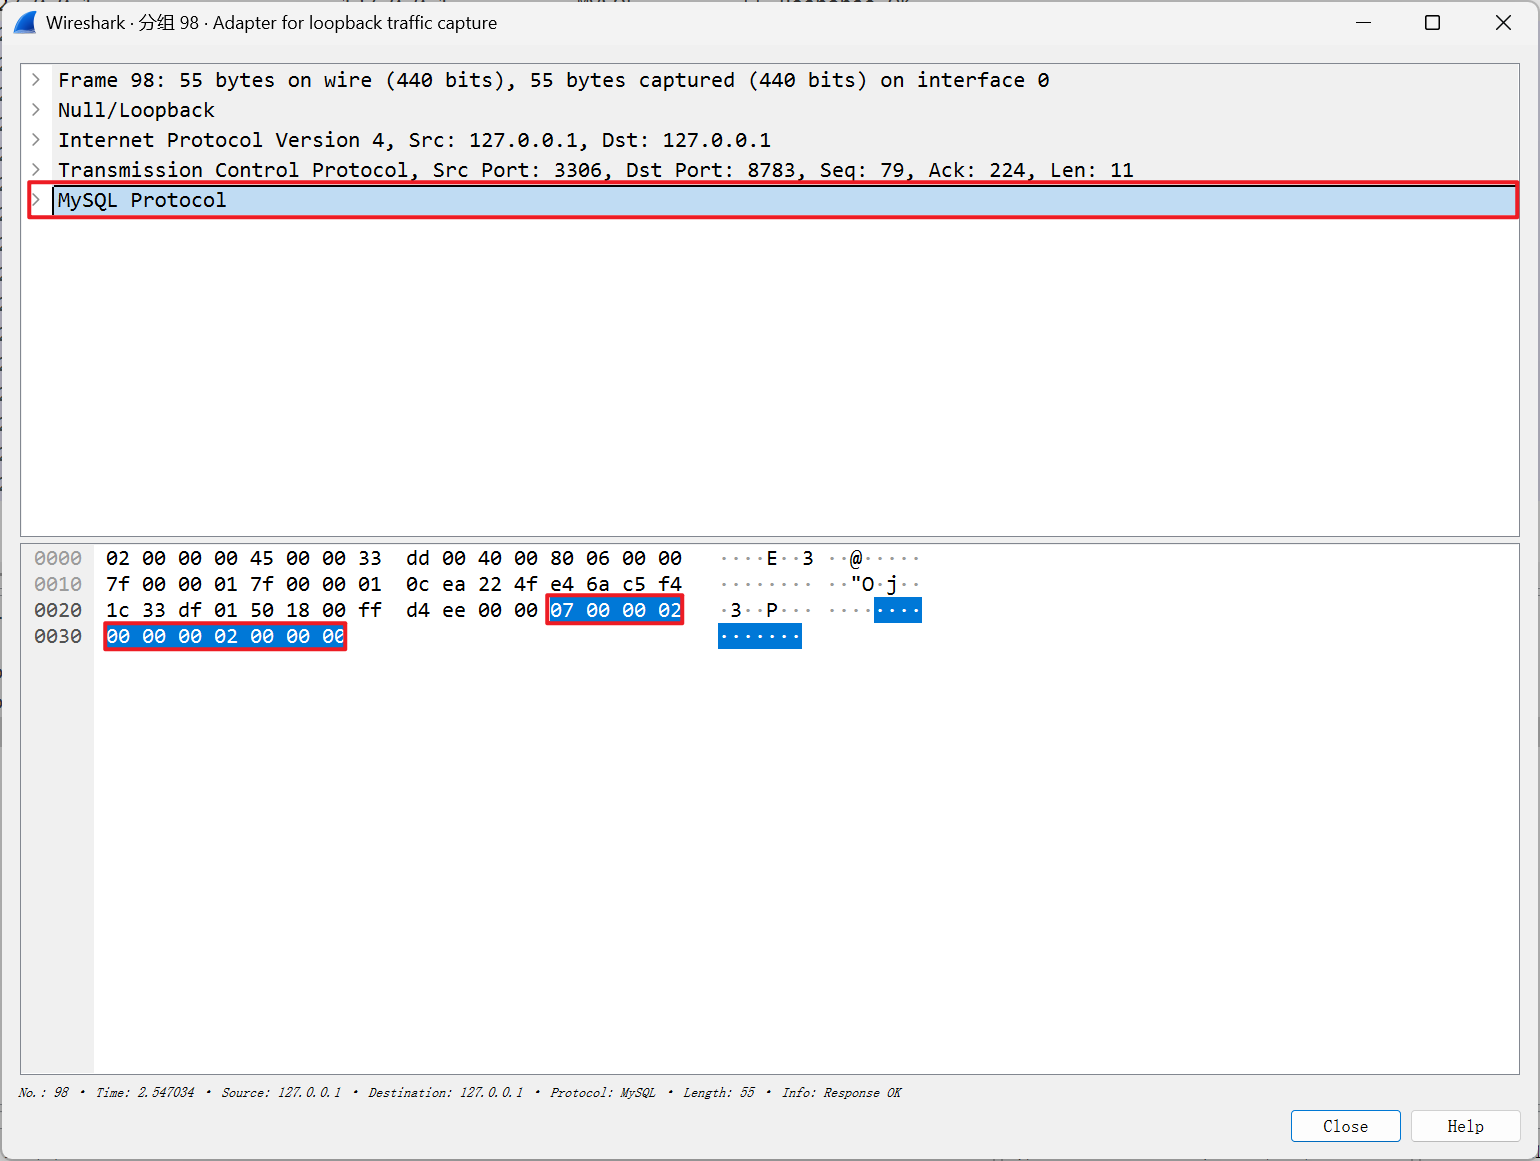
Task: Click status text Destination: 127.0.0.1
Action: point(445,1093)
